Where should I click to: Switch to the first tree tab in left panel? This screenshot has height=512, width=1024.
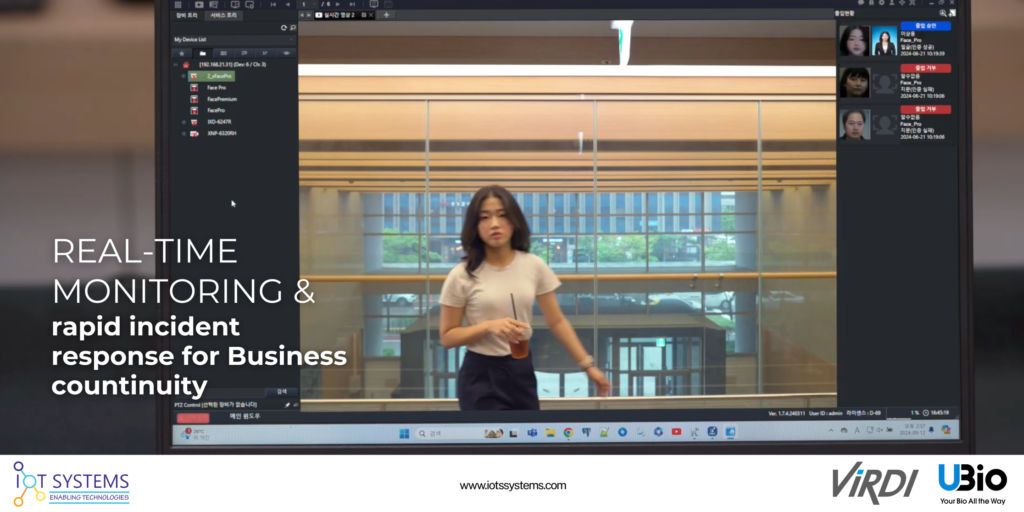187,16
